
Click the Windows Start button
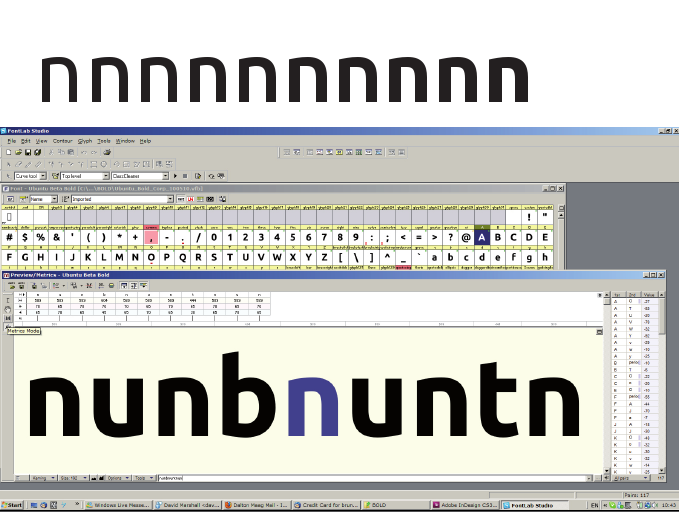[12, 505]
